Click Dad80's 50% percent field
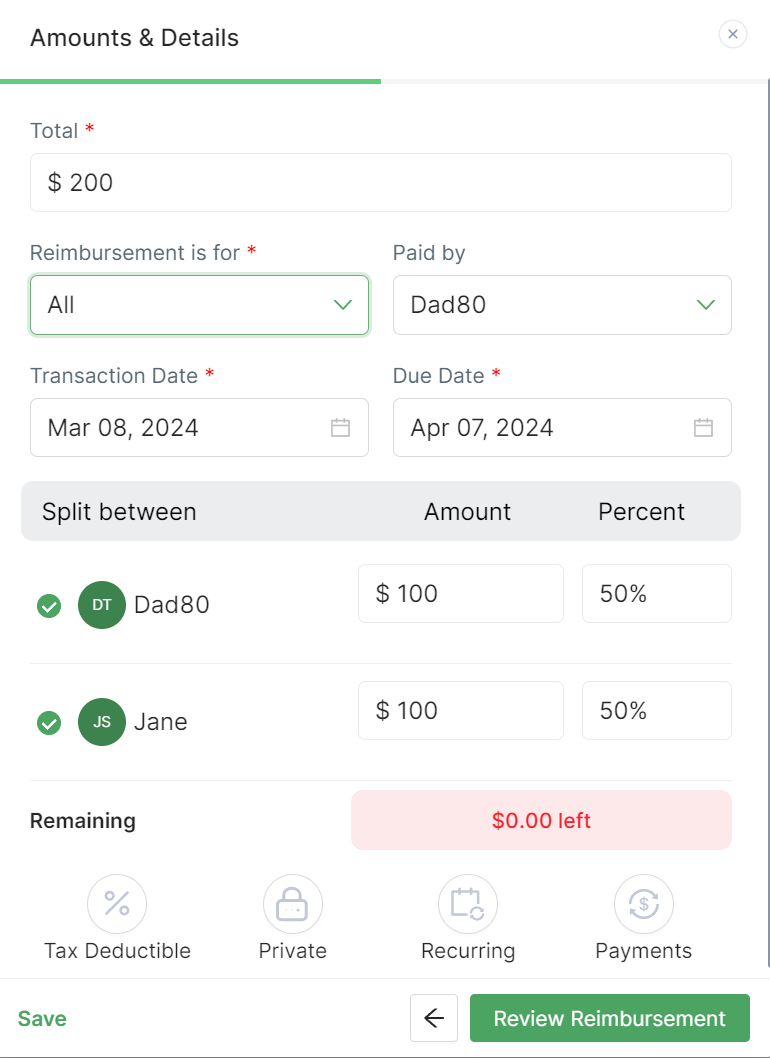The image size is (770, 1058). pyautogui.click(x=656, y=594)
